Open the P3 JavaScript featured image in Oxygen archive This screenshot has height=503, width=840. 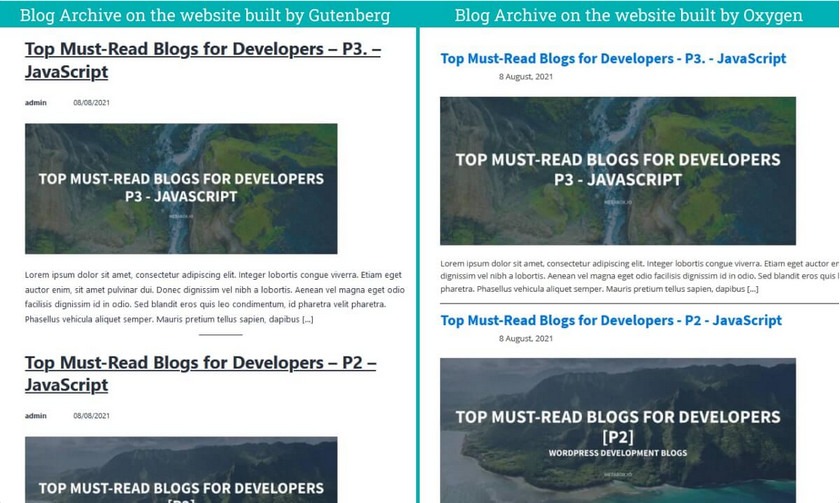pyautogui.click(x=617, y=170)
